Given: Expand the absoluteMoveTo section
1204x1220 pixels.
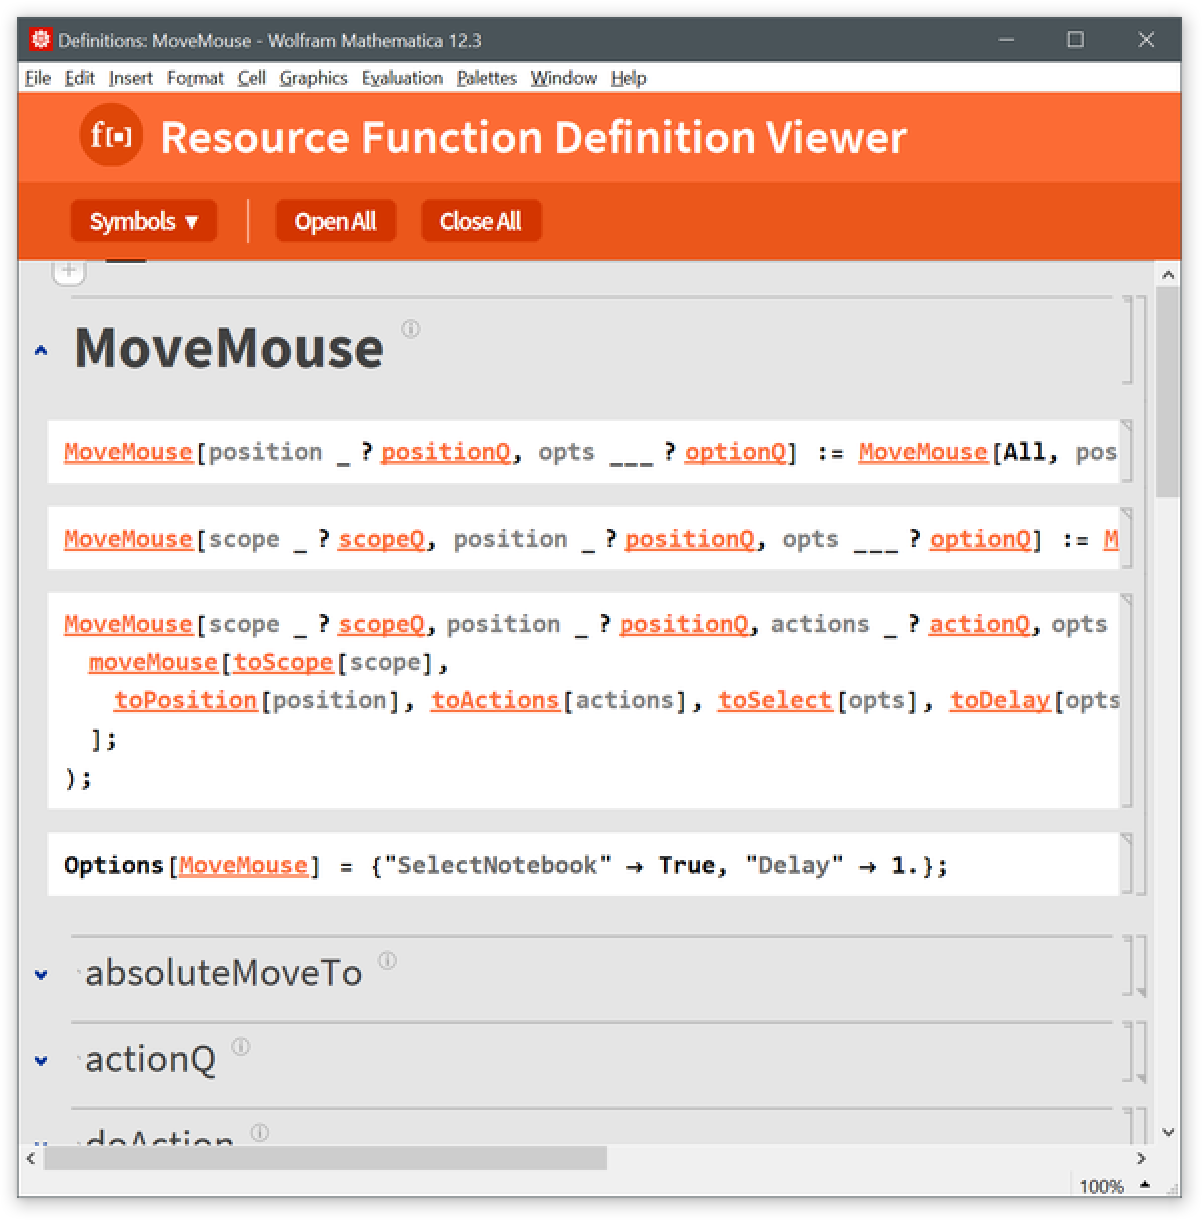Looking at the screenshot, I should [x=41, y=974].
